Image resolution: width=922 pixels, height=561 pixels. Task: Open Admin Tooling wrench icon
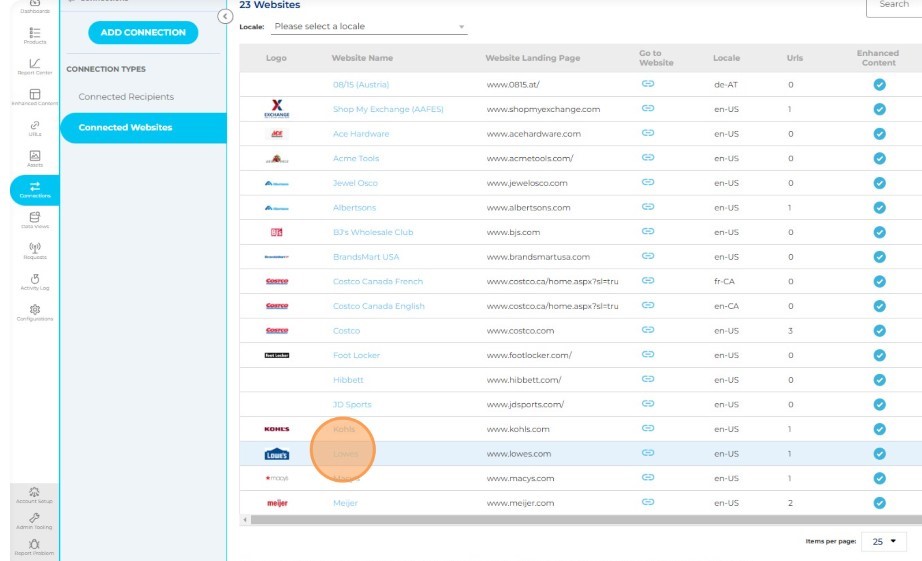click(x=34, y=521)
